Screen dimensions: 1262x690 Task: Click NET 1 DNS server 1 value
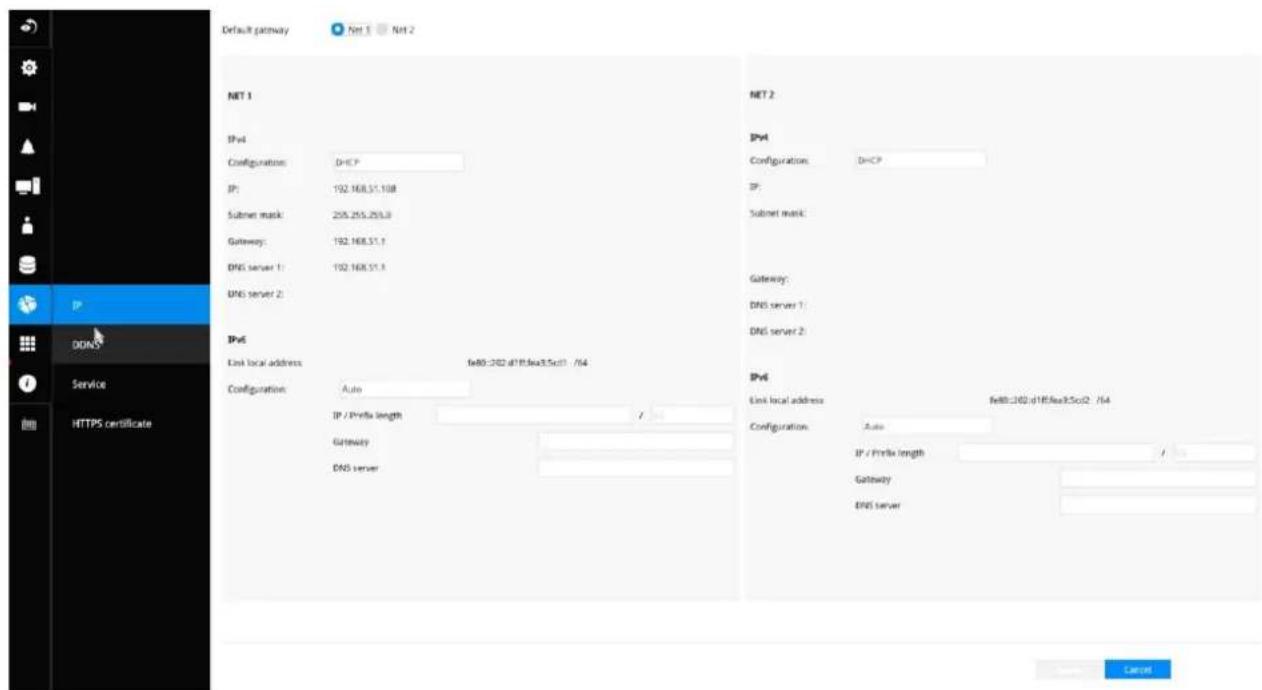(359, 268)
